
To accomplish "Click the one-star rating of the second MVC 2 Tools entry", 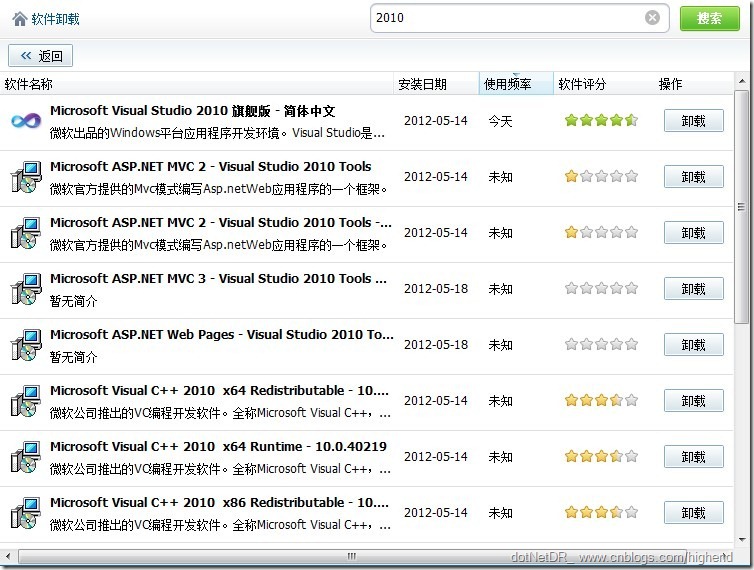I will click(x=601, y=232).
